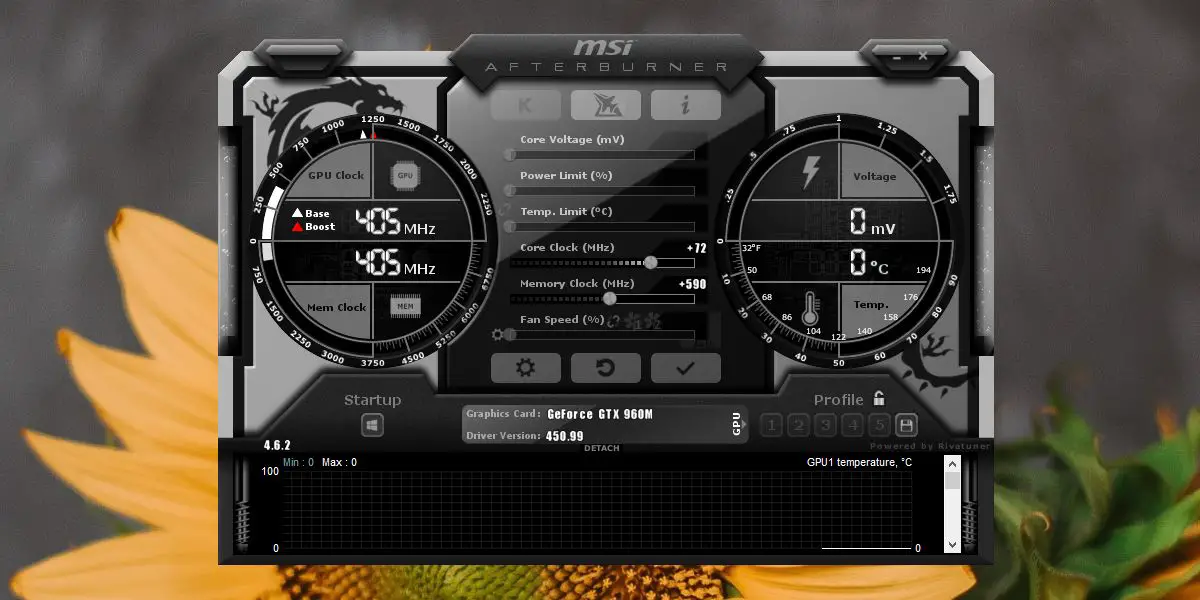Image resolution: width=1200 pixels, height=600 pixels.
Task: Click the Core Clock slider handle
Action: coord(651,263)
